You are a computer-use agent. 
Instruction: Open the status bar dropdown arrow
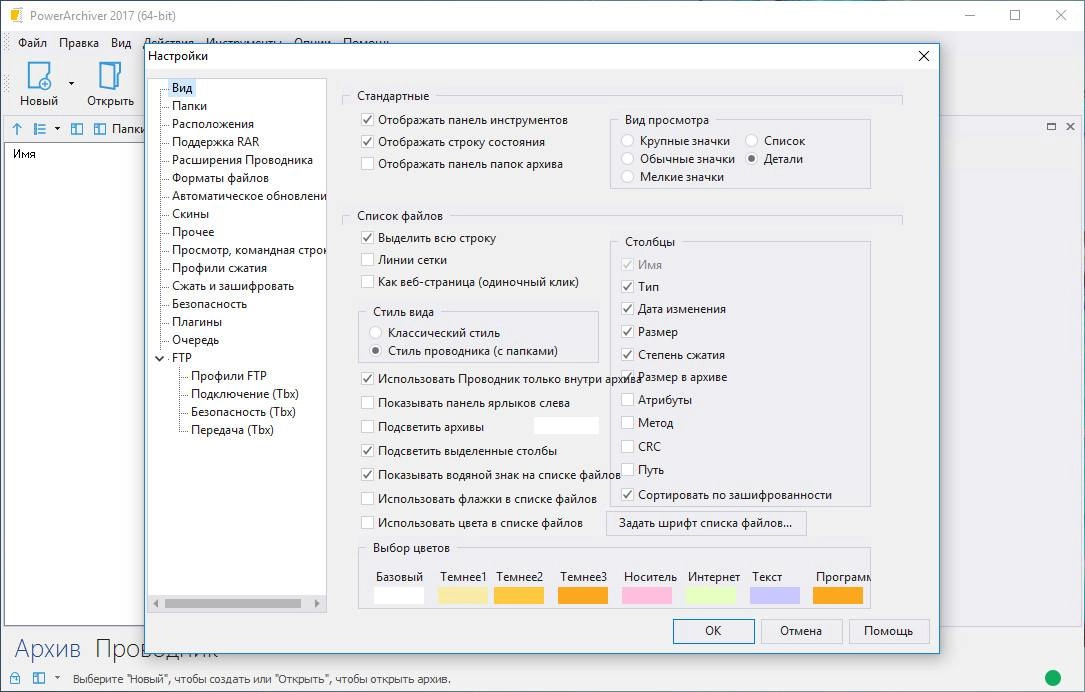click(x=57, y=678)
